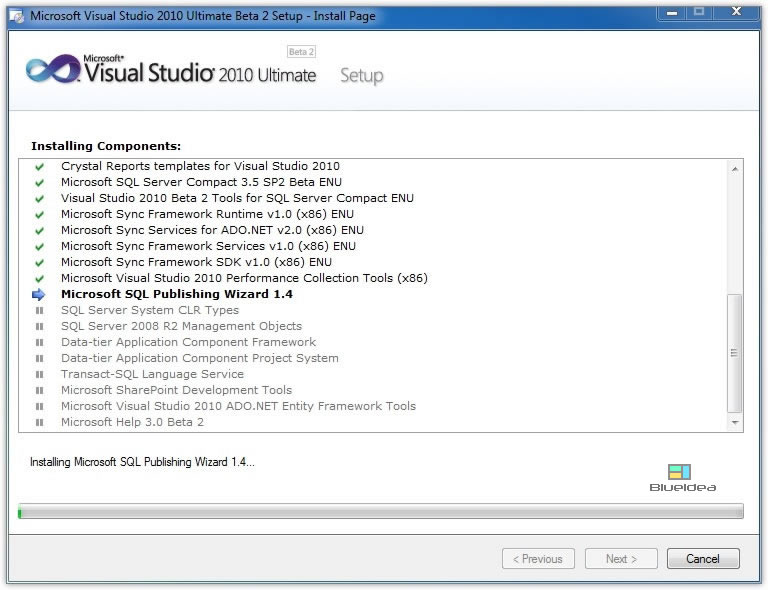This screenshot has height=590, width=768.
Task: Click the 'Setup' header text
Action: [x=362, y=75]
